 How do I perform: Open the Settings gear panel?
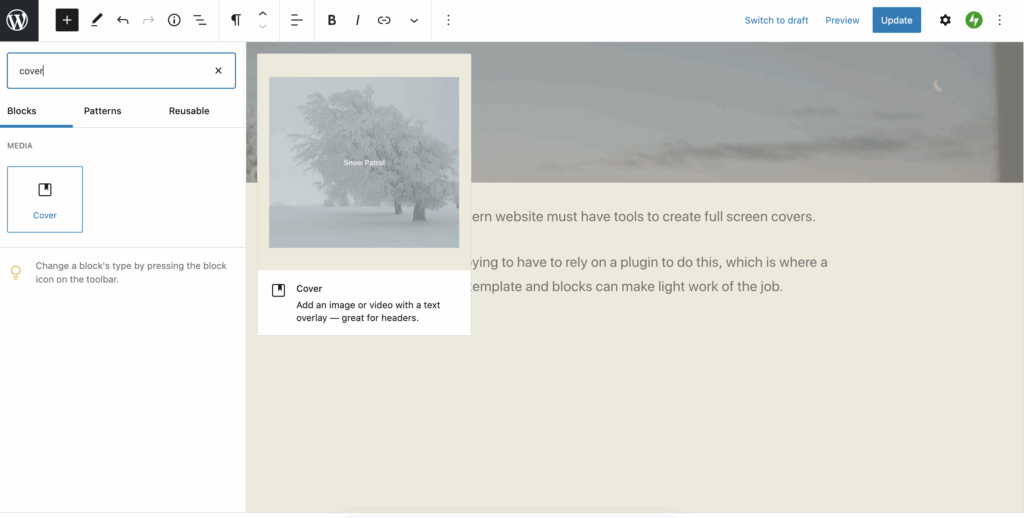[945, 20]
